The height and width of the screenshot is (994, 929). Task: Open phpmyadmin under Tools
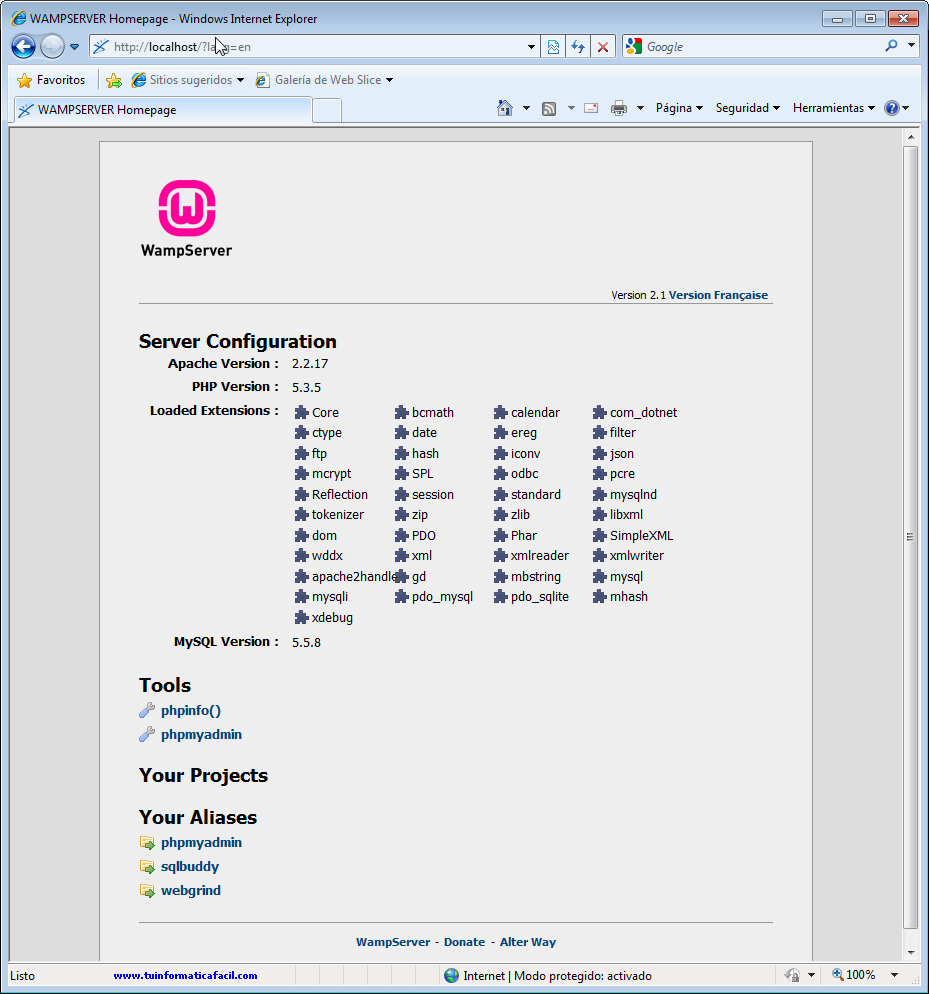point(201,735)
